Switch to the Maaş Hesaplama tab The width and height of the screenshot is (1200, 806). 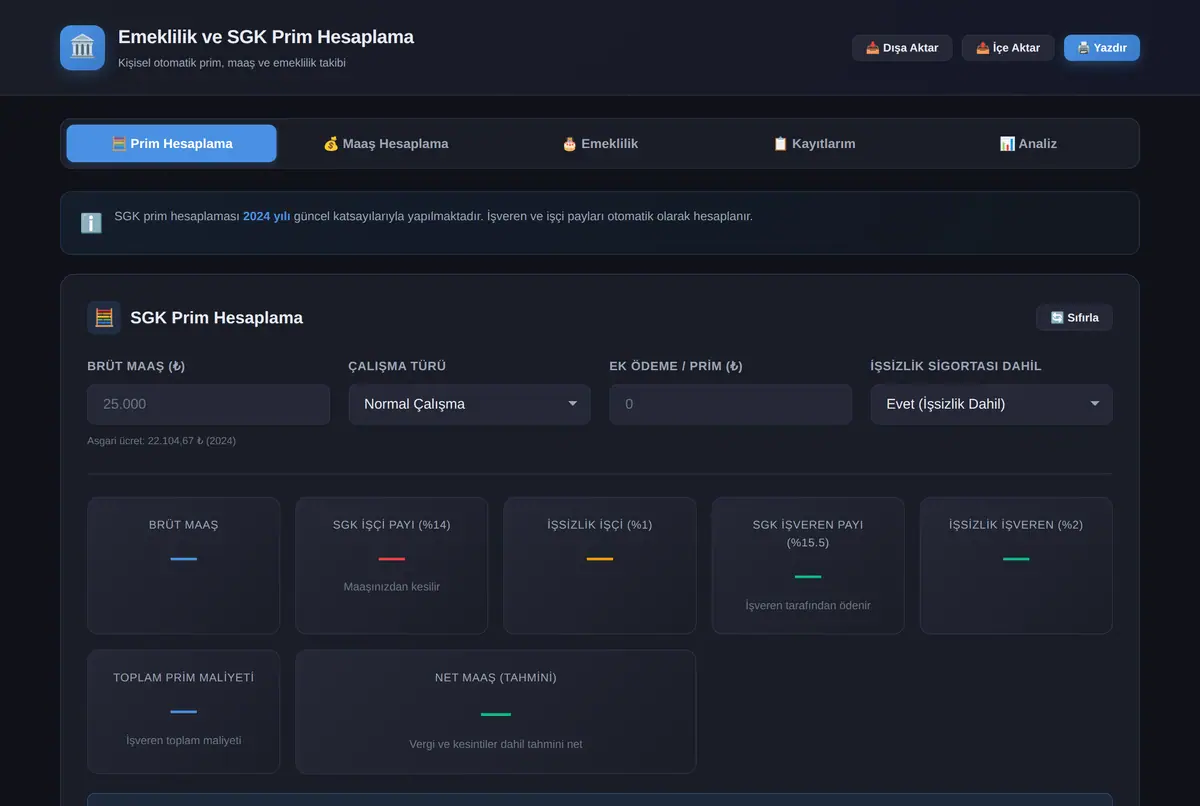(386, 143)
